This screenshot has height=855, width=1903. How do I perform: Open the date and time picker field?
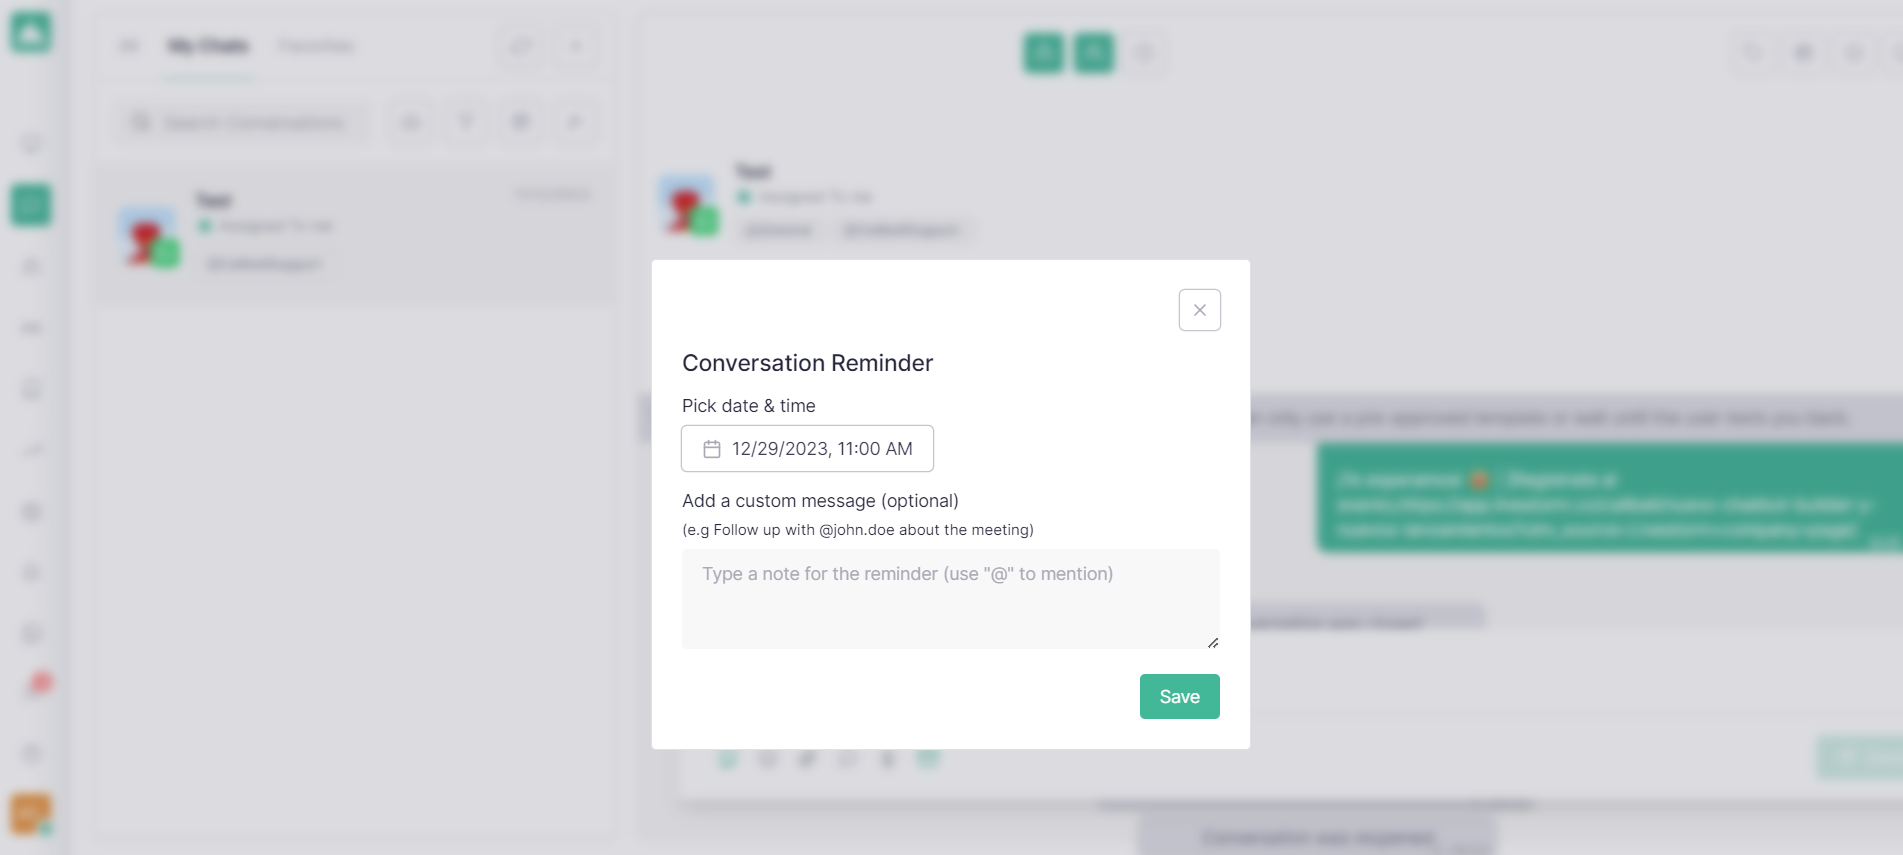click(x=807, y=449)
